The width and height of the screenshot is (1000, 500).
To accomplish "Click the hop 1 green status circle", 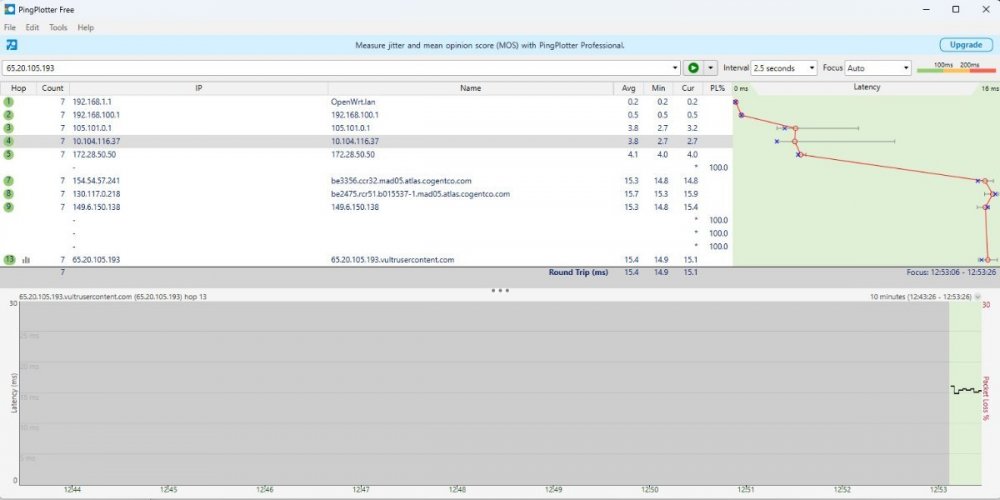I will pos(9,102).
